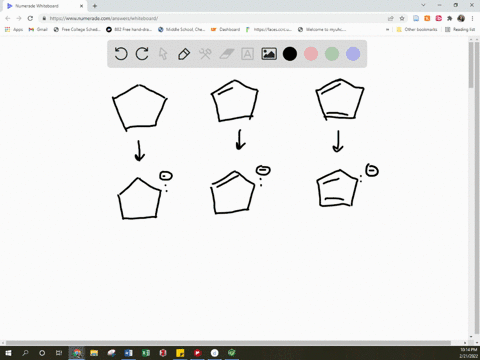Open the Windows Start menu

click(x=8, y=353)
